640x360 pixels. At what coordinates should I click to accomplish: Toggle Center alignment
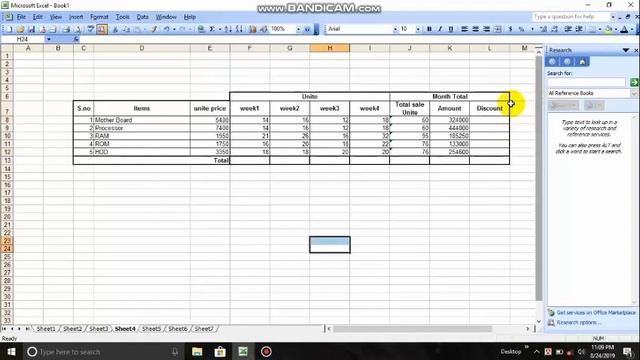point(476,29)
